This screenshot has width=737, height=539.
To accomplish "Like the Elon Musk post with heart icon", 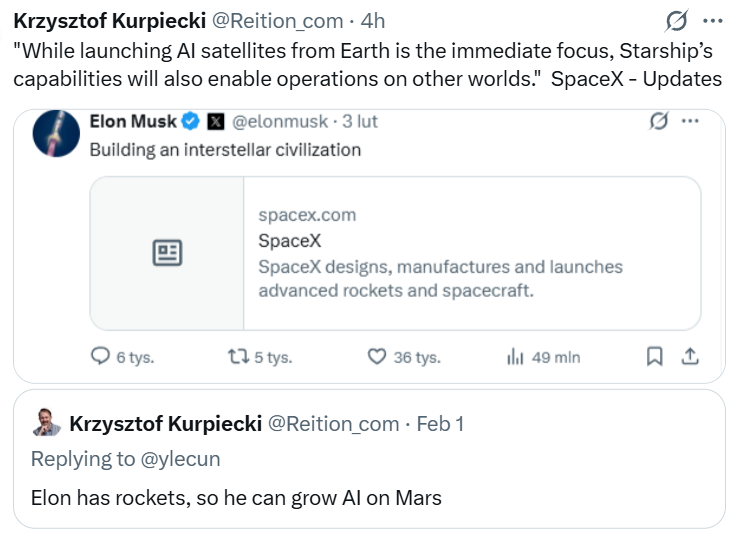I will (377, 357).
